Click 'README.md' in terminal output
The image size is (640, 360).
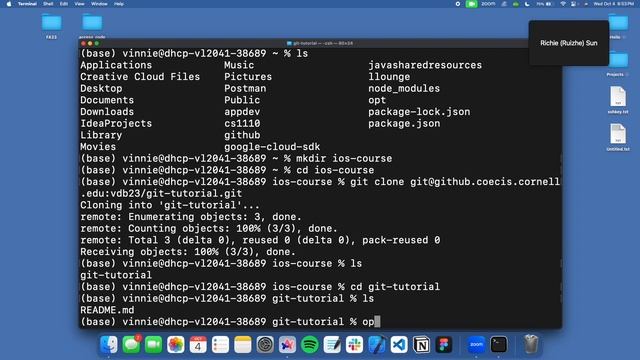(x=107, y=310)
